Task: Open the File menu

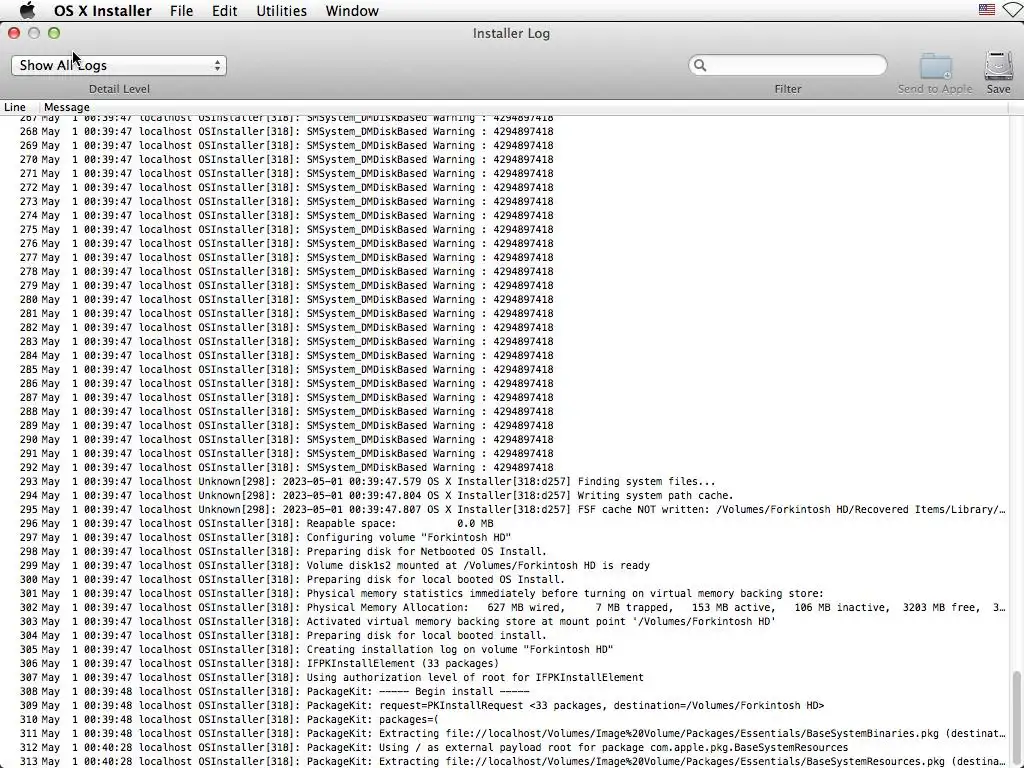Action: coord(181,10)
